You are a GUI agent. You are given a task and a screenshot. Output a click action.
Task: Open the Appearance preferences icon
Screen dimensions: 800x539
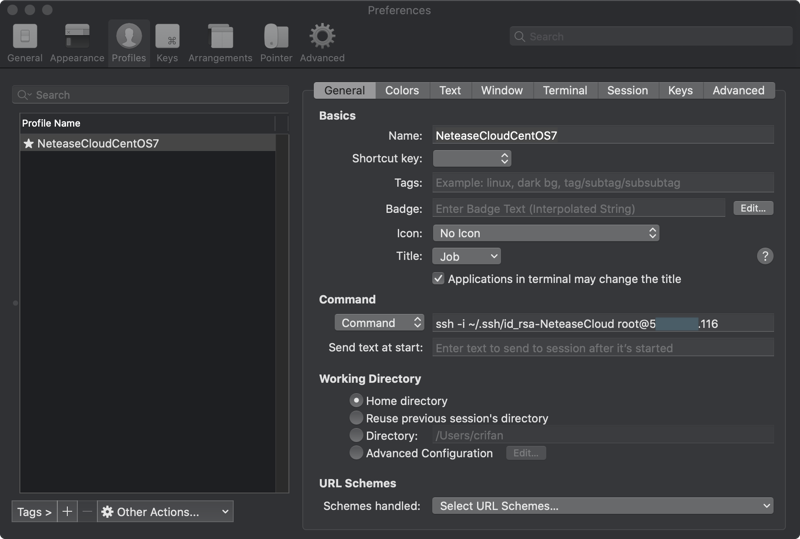tap(77, 42)
